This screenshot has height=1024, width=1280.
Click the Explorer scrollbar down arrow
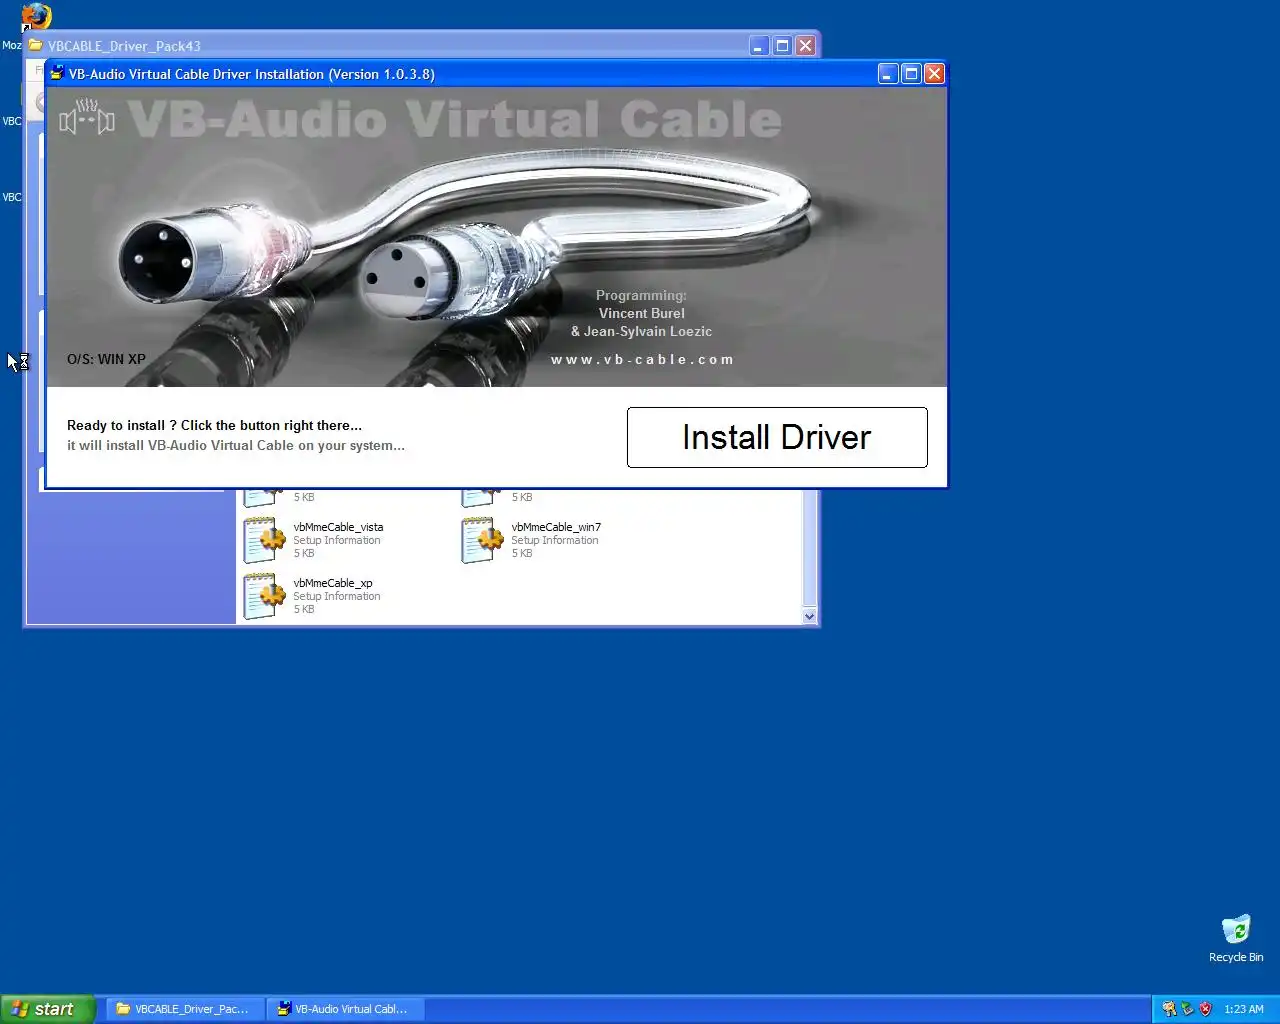(810, 616)
